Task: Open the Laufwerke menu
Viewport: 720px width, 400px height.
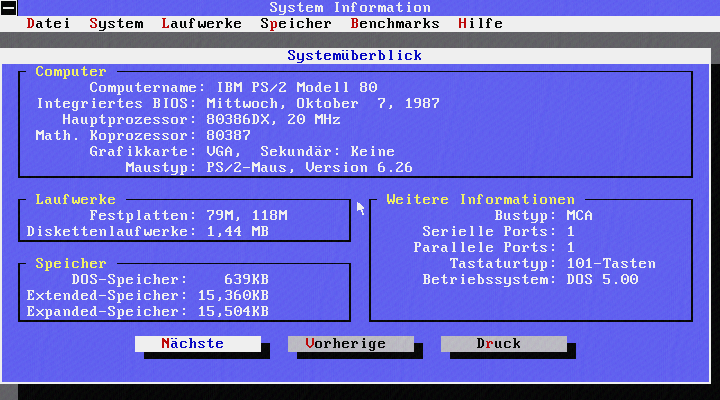Action: [201, 23]
